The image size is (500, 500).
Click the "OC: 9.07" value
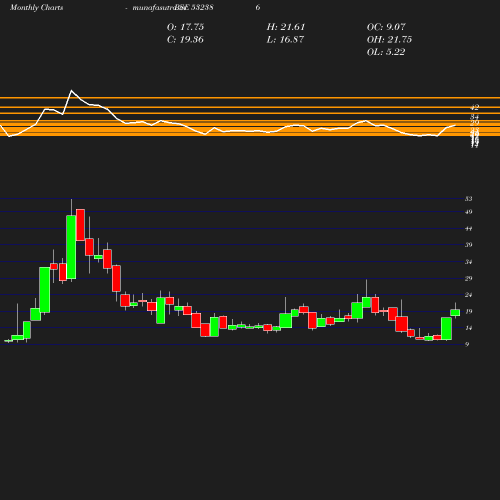(x=386, y=27)
